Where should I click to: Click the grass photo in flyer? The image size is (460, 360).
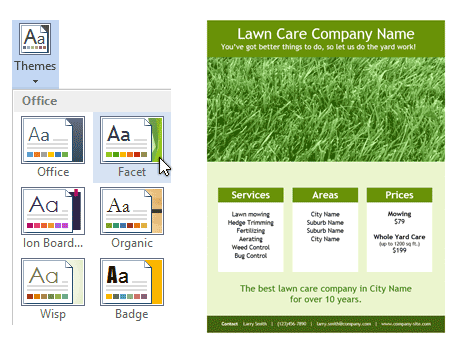point(326,109)
